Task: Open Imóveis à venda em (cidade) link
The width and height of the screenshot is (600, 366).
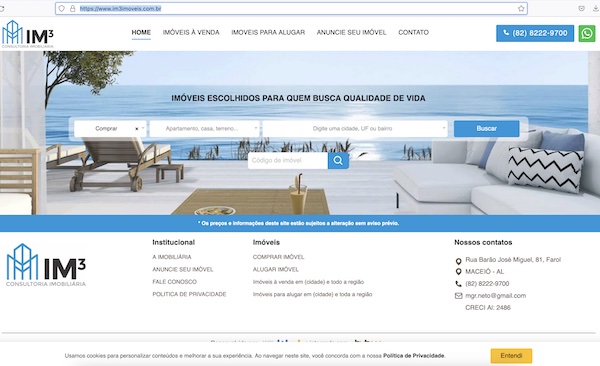Action: [x=308, y=282]
